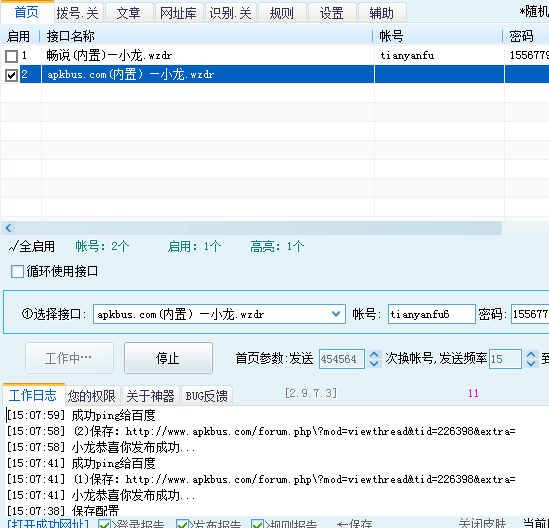Toggle 规则报告 checkbox

(x=258, y=523)
